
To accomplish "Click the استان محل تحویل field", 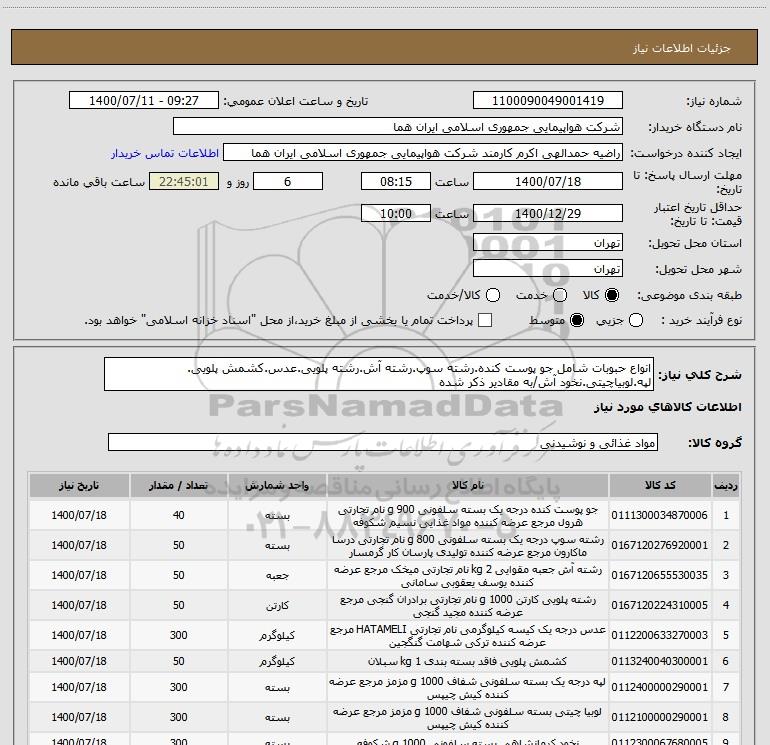I will pos(547,243).
